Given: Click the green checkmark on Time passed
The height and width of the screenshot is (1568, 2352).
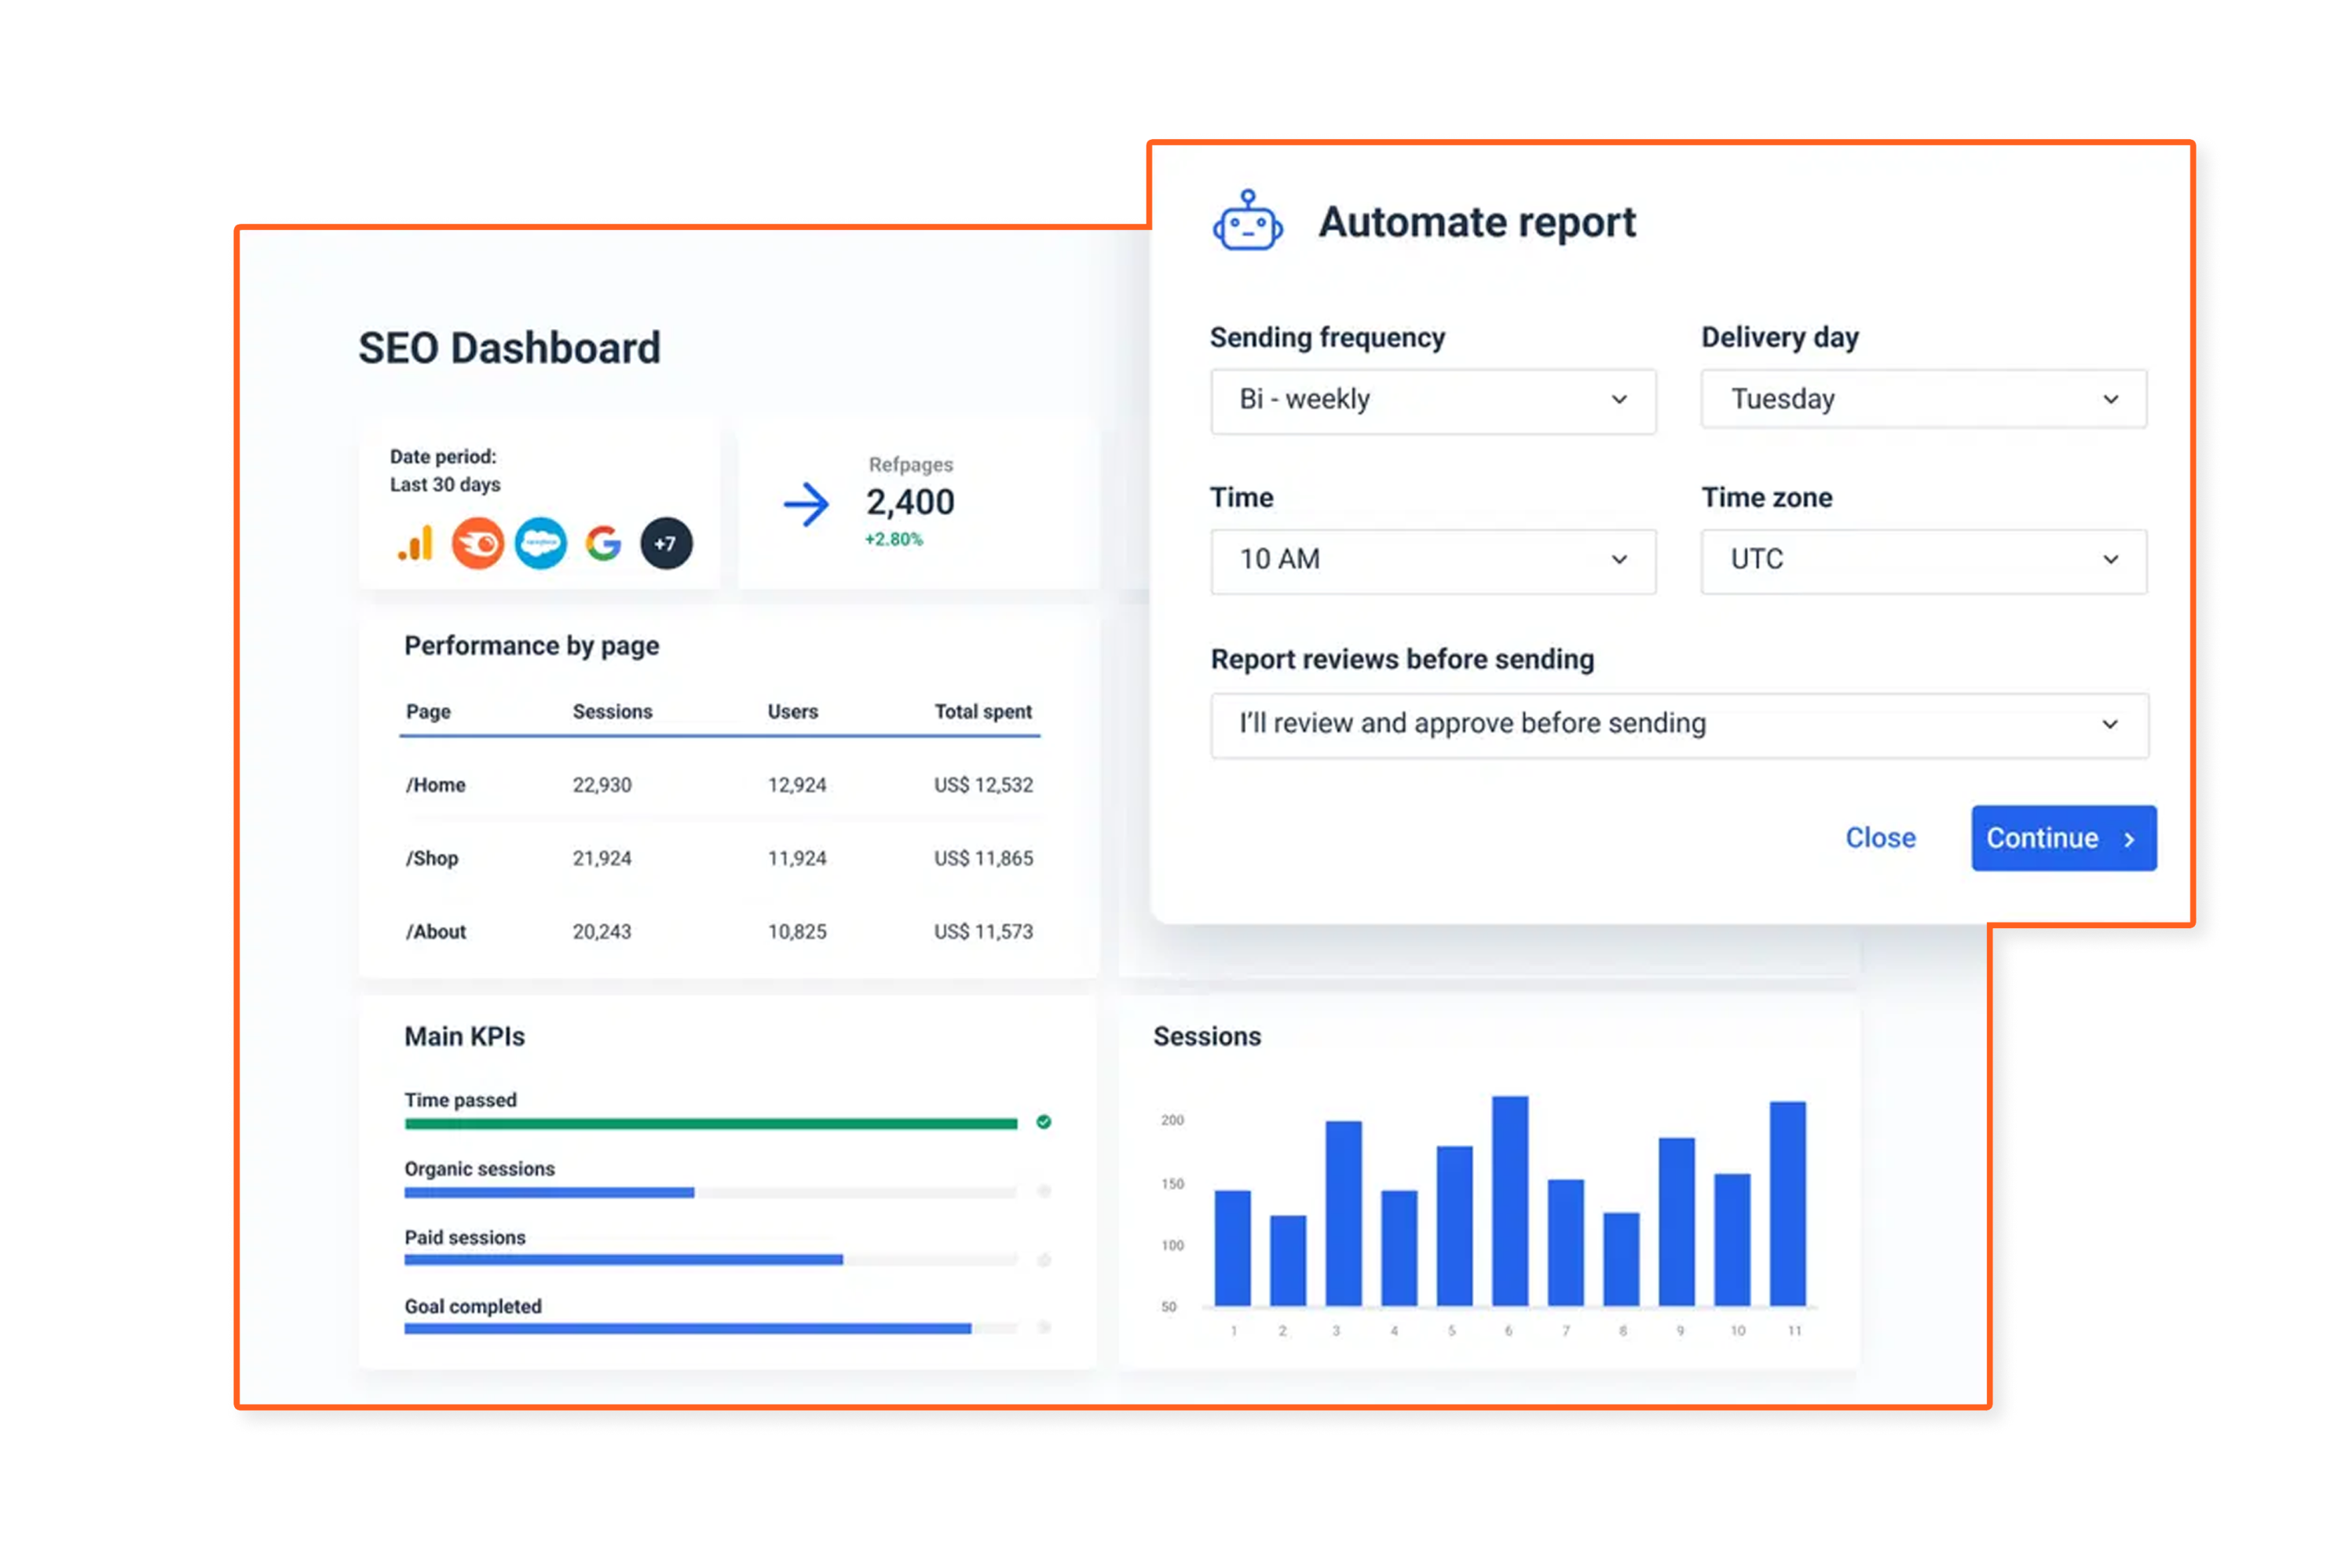Looking at the screenshot, I should pyautogui.click(x=1043, y=1122).
